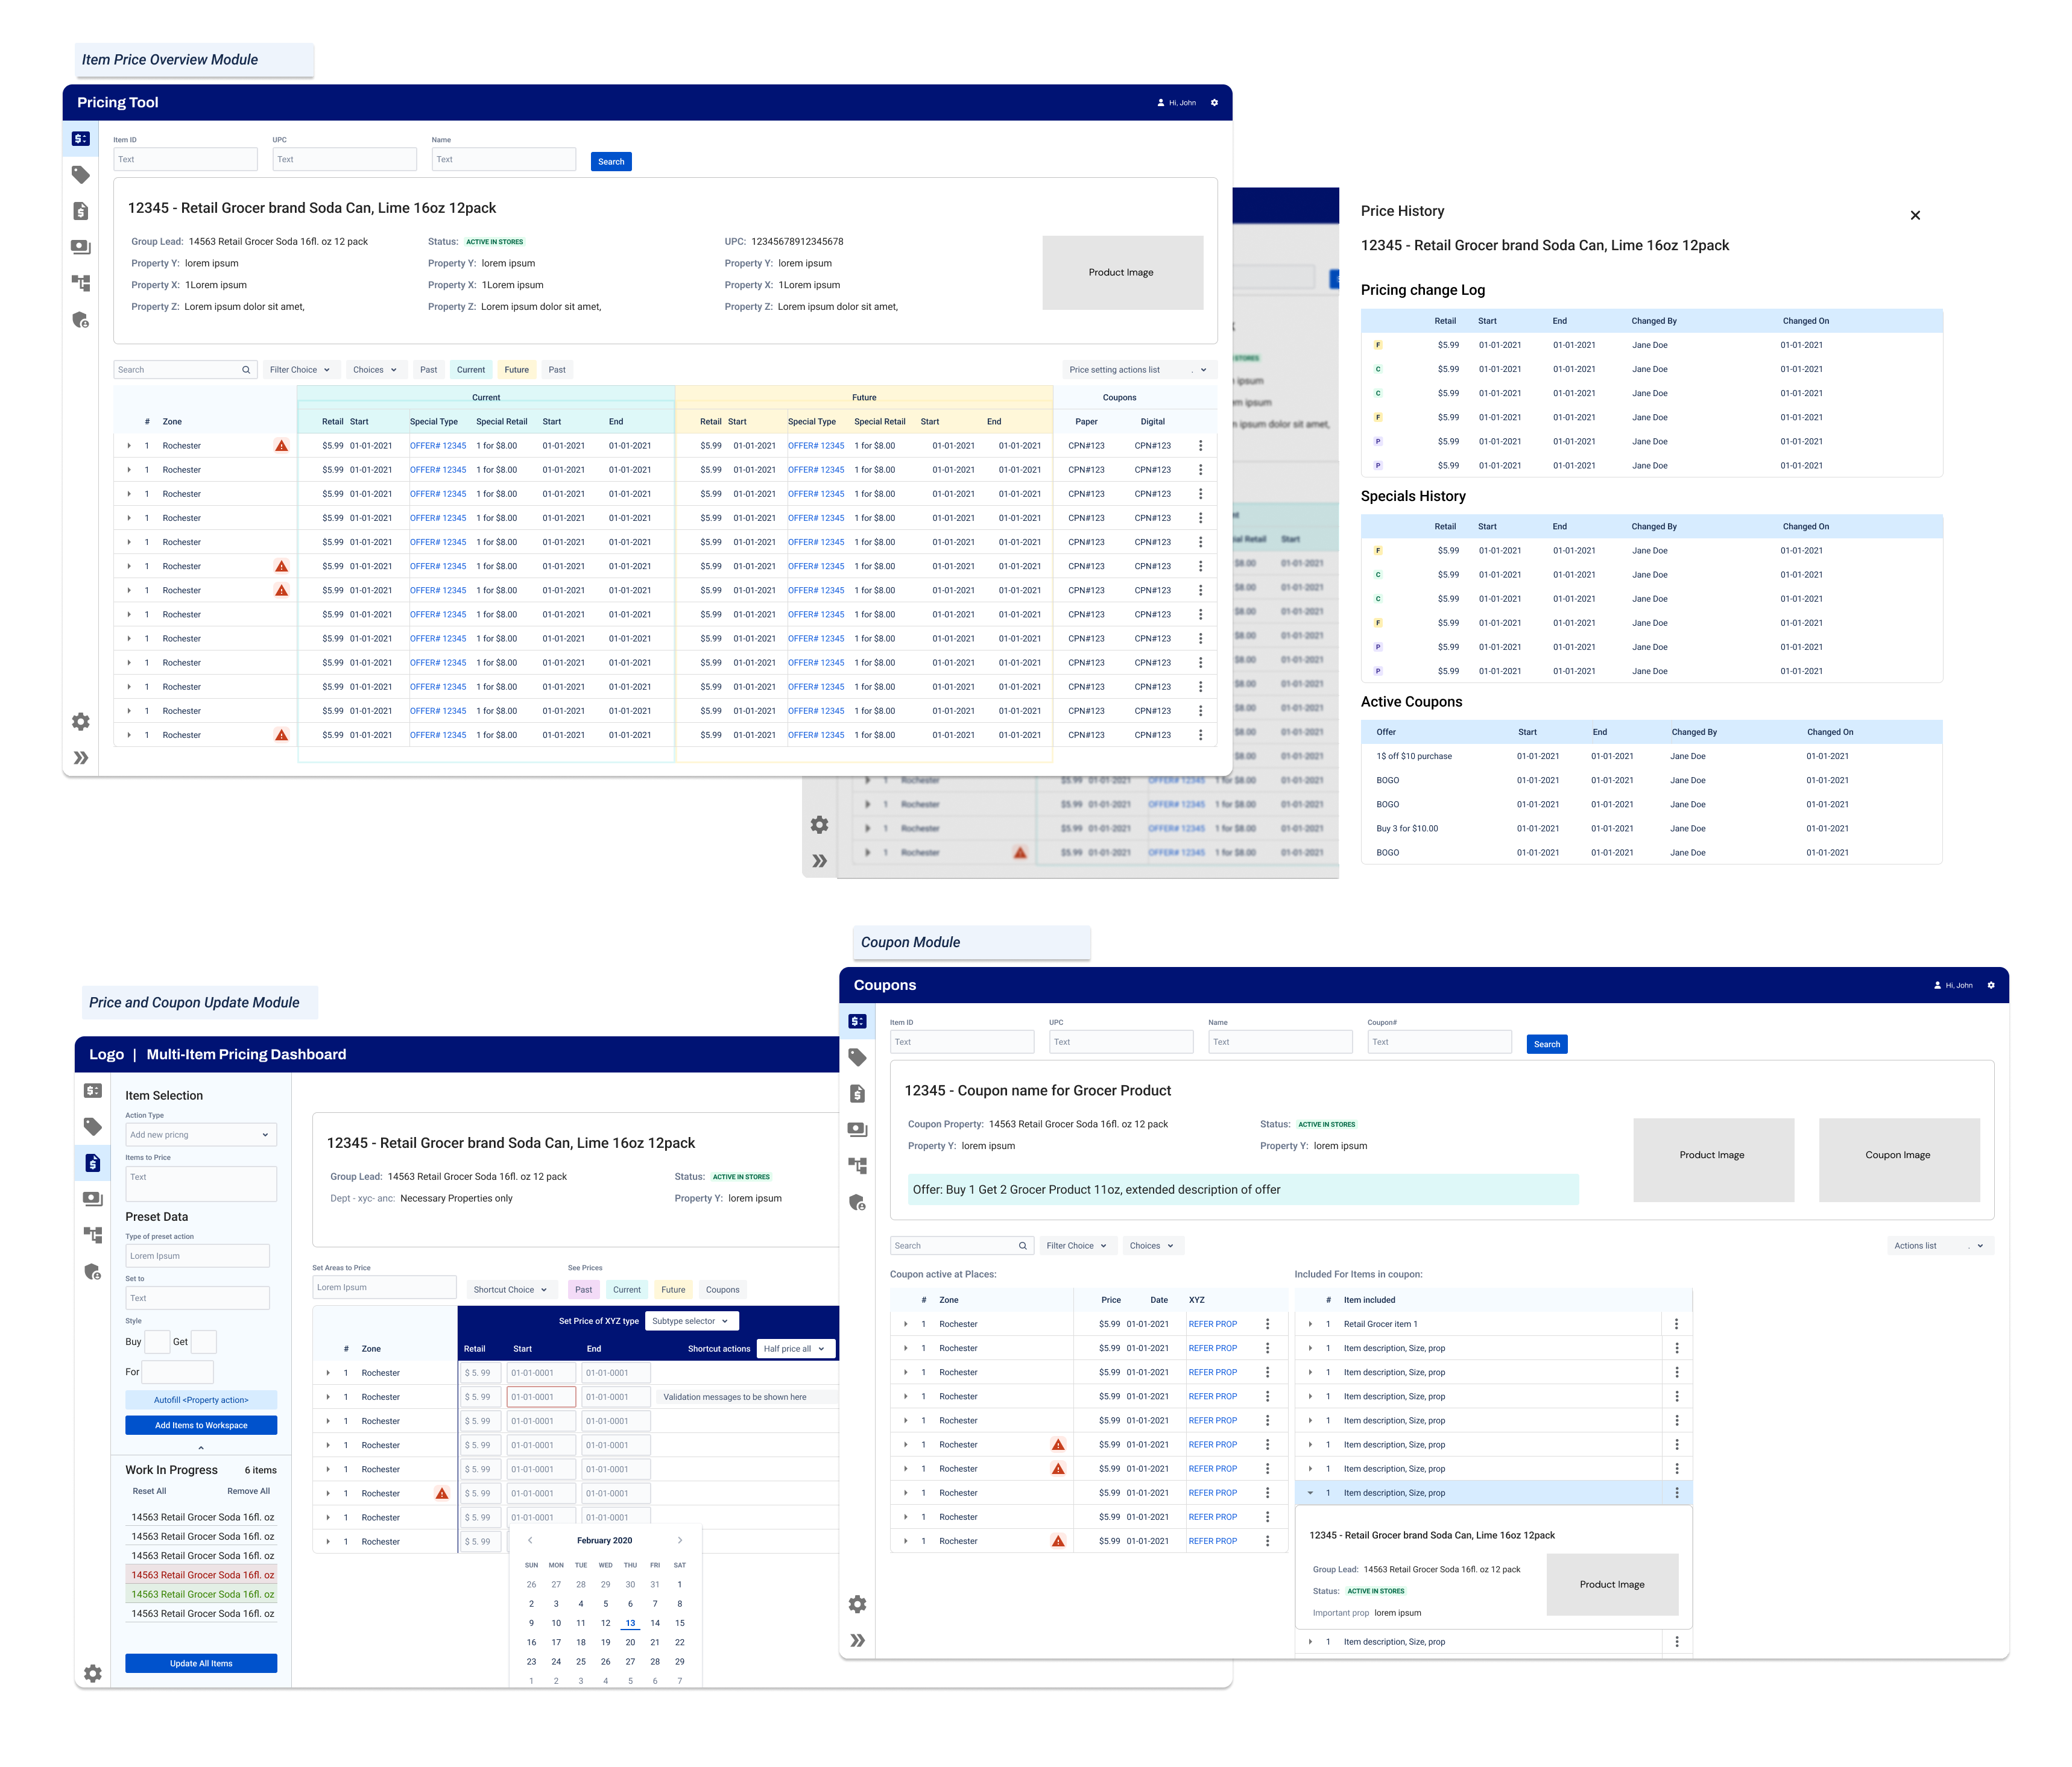Go to next month in February 2020 calendar

coord(680,1540)
